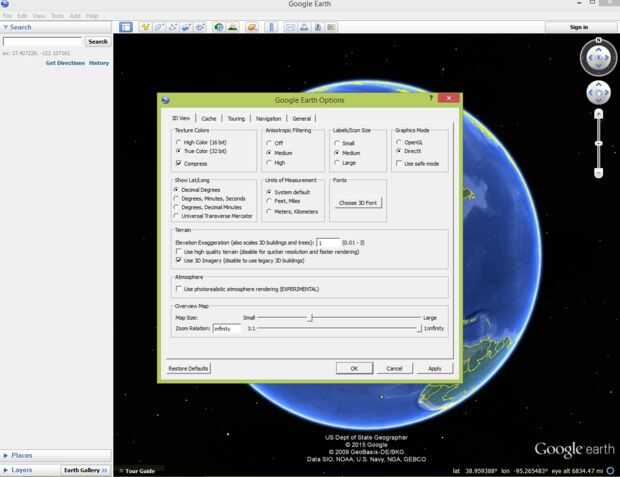Click the Add Placemark pushpin icon
This screenshot has width=620, height=477.
point(146,27)
